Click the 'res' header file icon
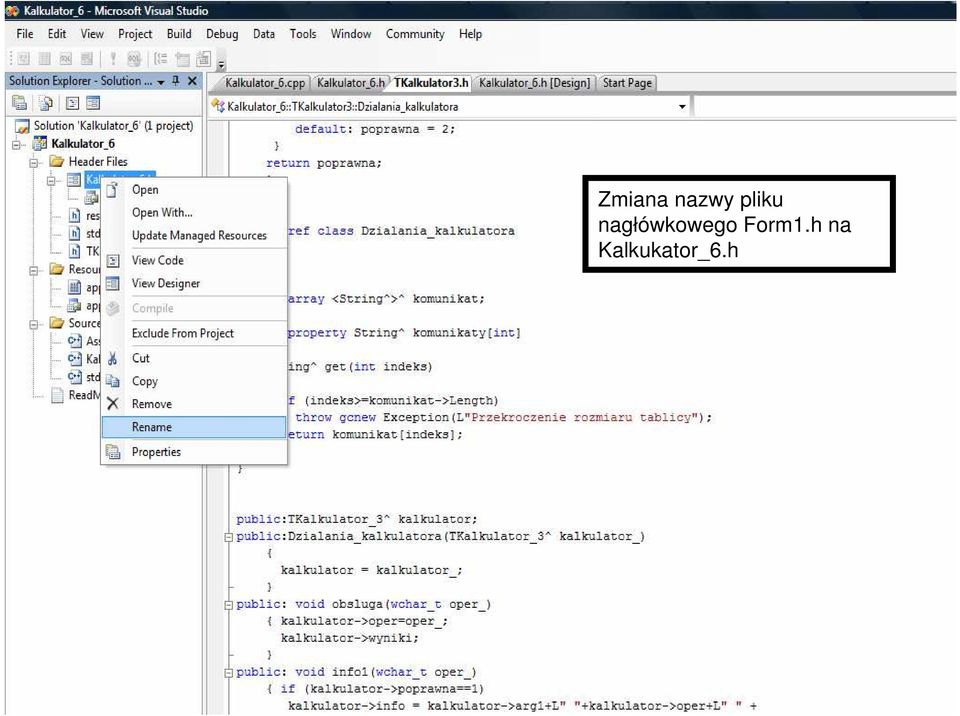This screenshot has width=960, height=716. tap(74, 216)
